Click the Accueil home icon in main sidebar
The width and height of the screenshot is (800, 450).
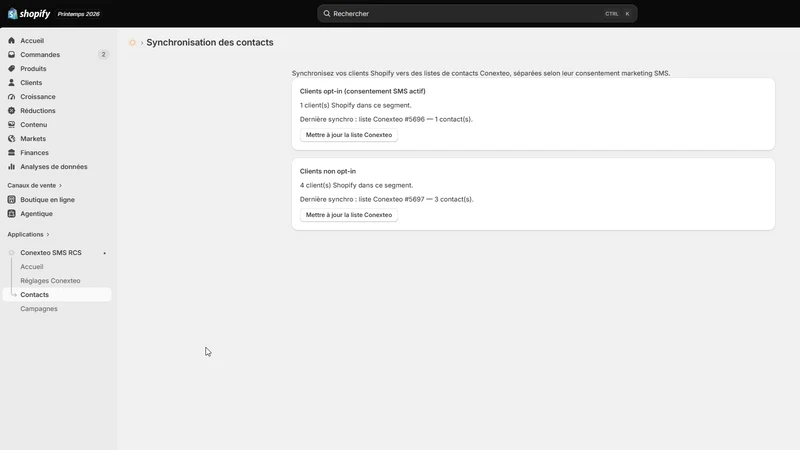click(11, 40)
